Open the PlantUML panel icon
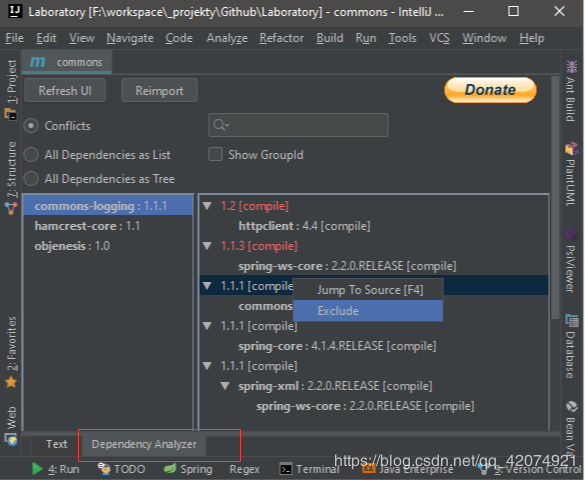 tap(571, 149)
